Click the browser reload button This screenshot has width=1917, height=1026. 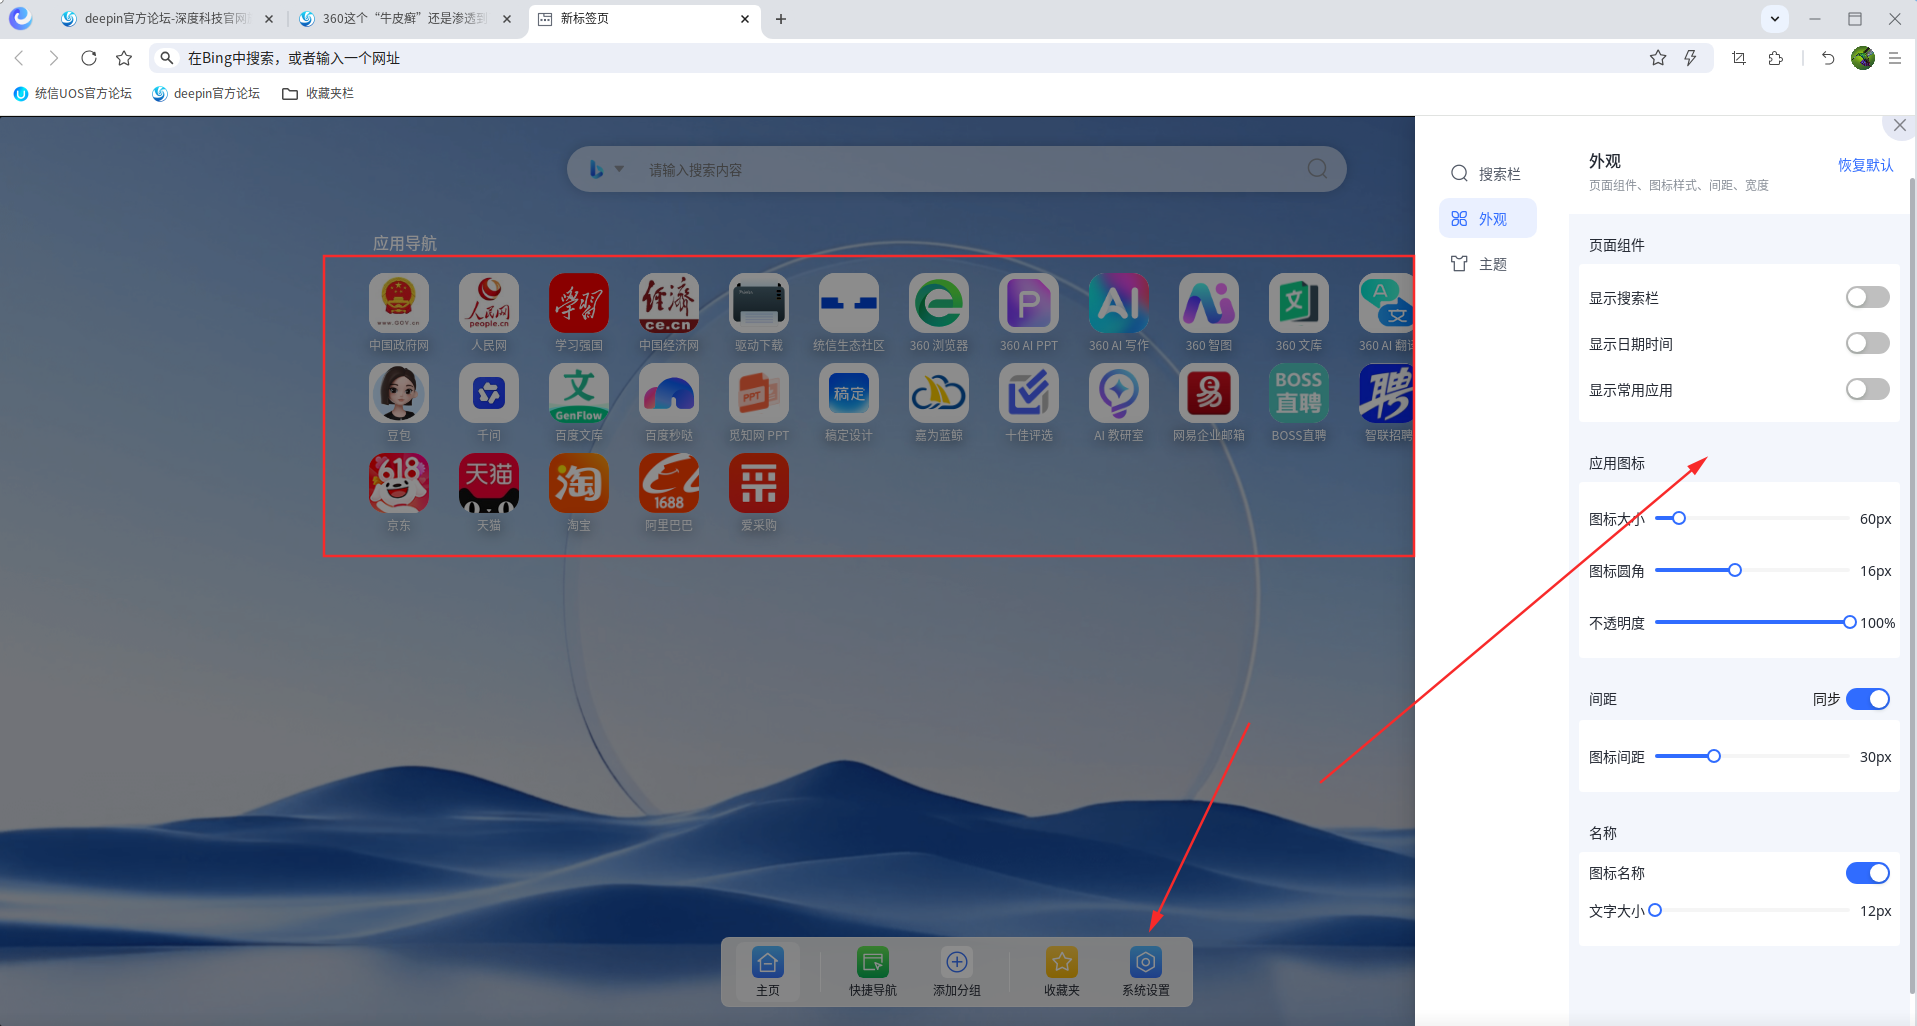pyautogui.click(x=89, y=58)
